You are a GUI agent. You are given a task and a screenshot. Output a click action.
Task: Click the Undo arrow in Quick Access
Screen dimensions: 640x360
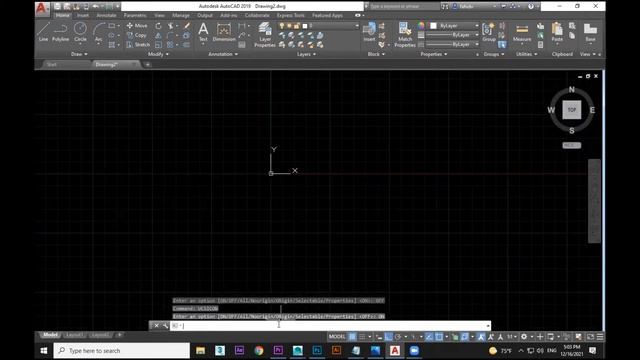tap(95, 6)
